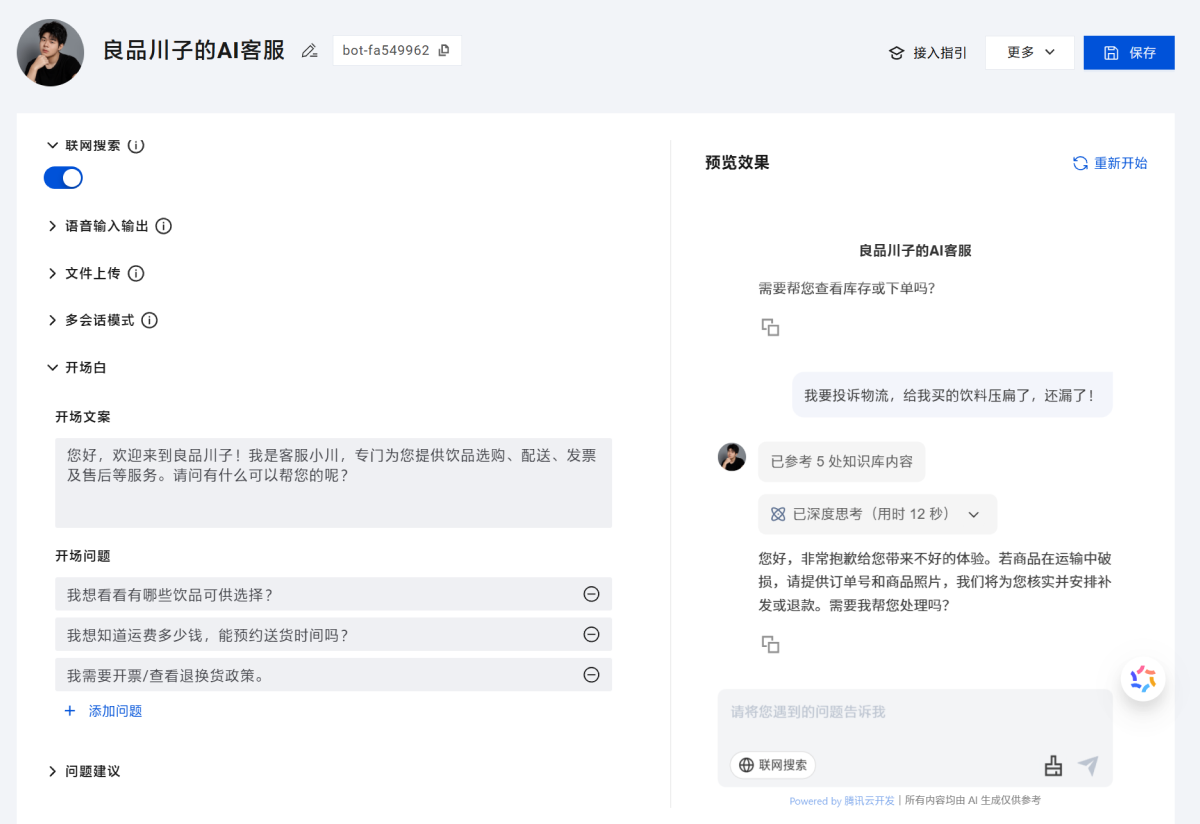Open the 更多 dropdown menu
1200x824 pixels.
[1030, 53]
